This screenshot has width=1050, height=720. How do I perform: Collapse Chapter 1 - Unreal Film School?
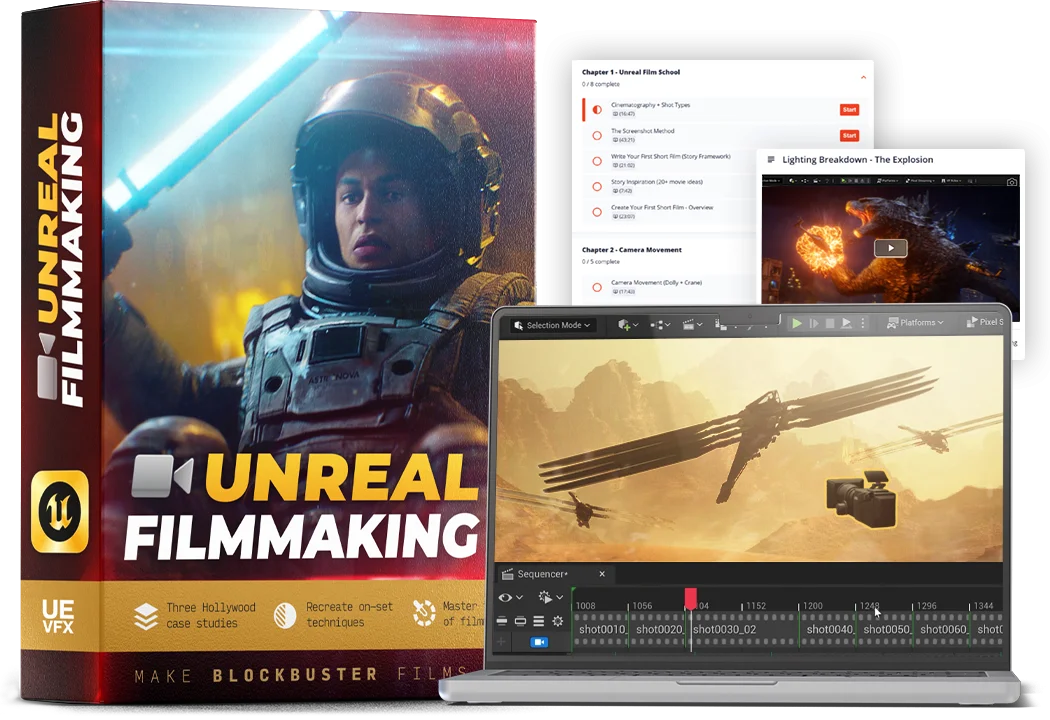(863, 78)
